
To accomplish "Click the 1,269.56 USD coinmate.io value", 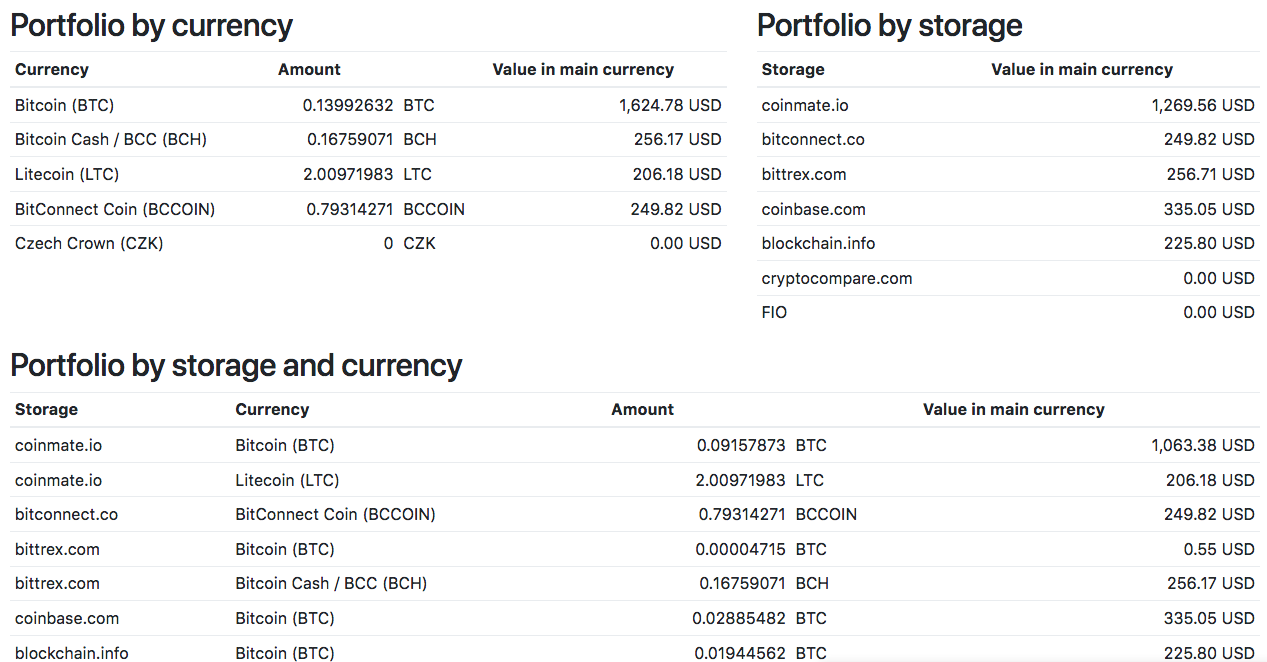I will point(1202,105).
